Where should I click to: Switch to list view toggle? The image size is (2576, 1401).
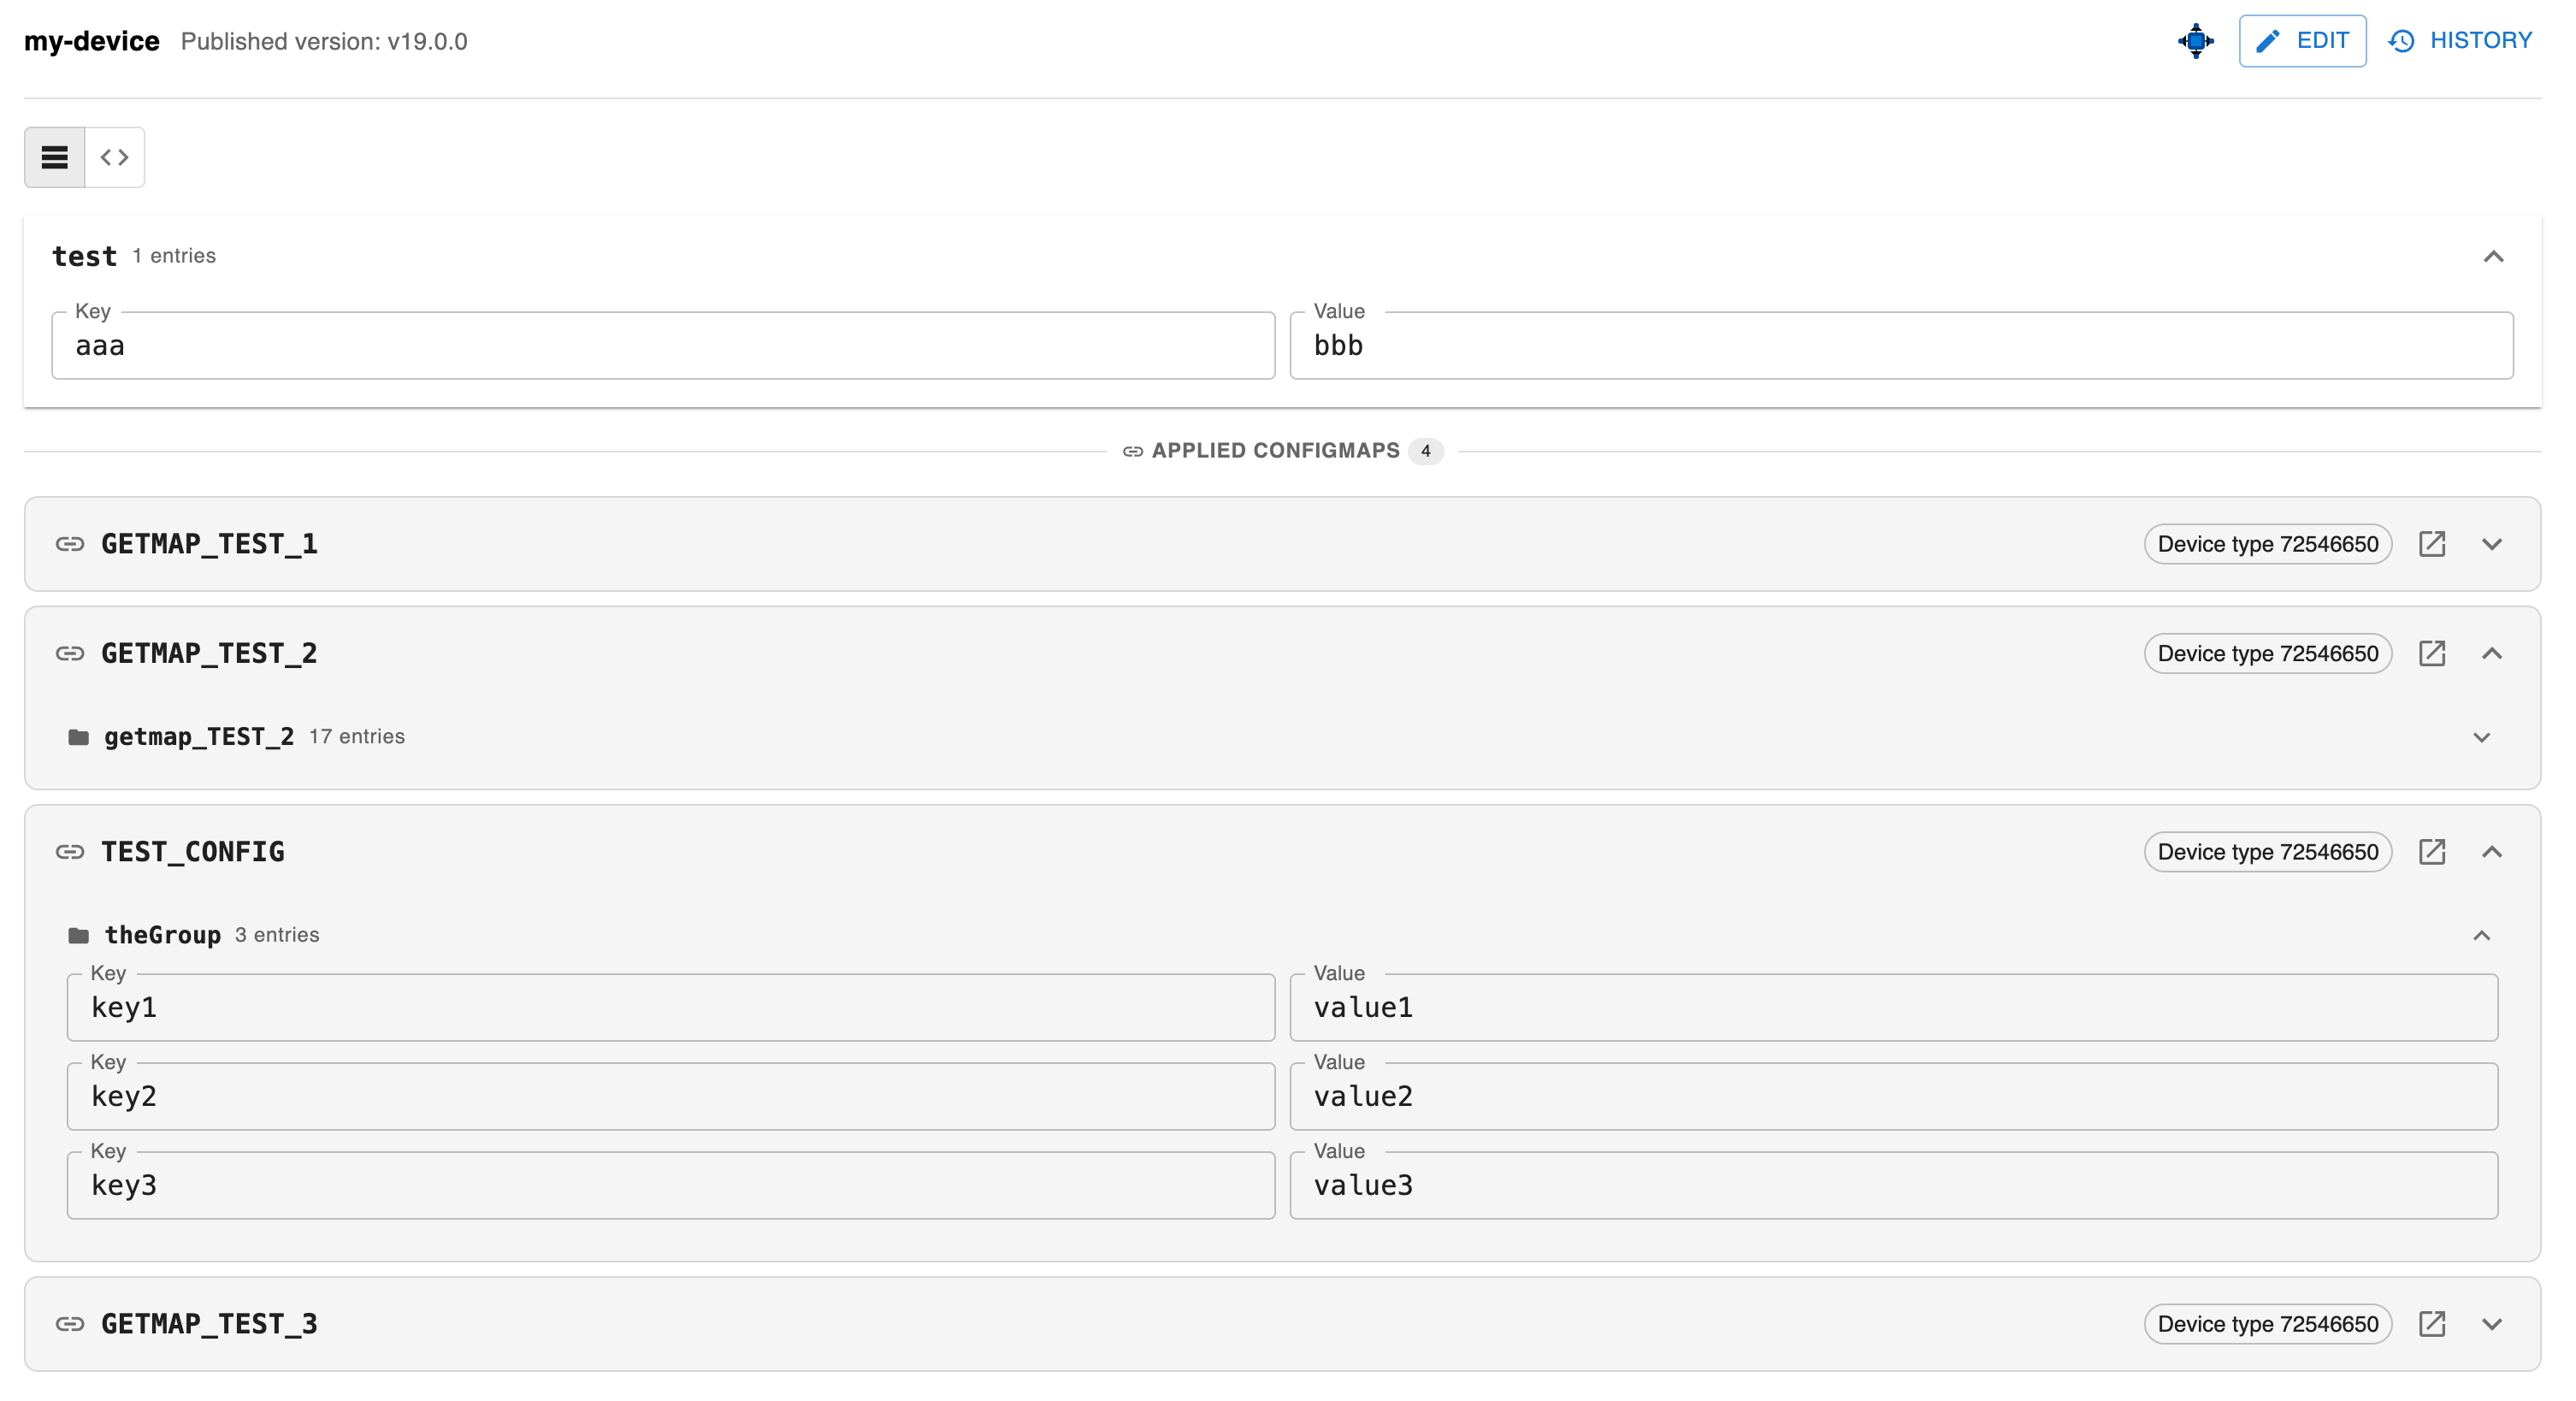coord(55,157)
